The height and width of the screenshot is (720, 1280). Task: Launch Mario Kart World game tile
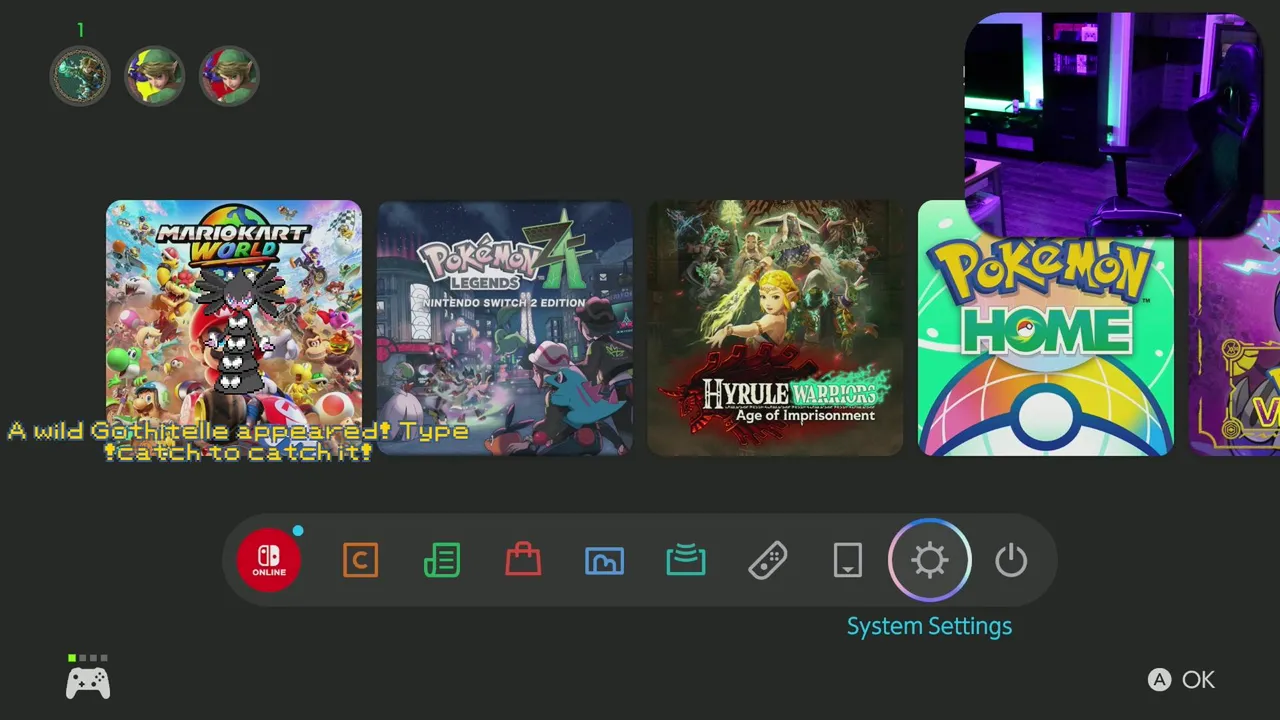tap(234, 328)
